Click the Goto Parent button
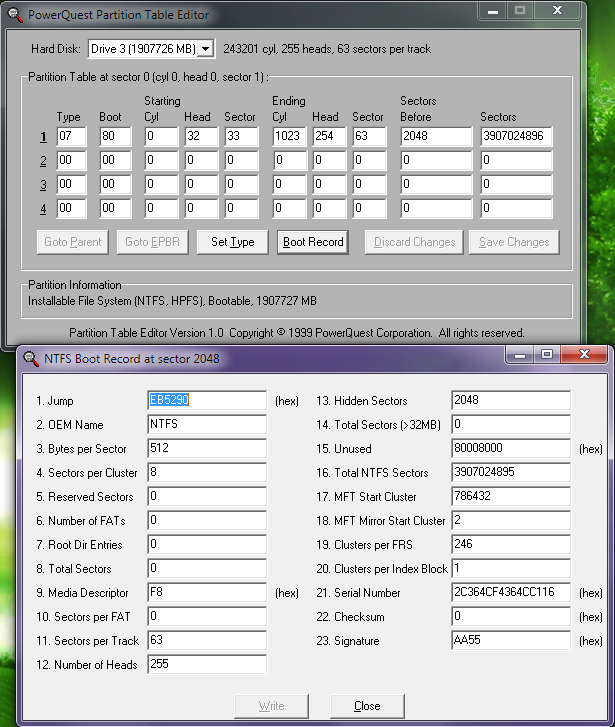 click(x=72, y=242)
